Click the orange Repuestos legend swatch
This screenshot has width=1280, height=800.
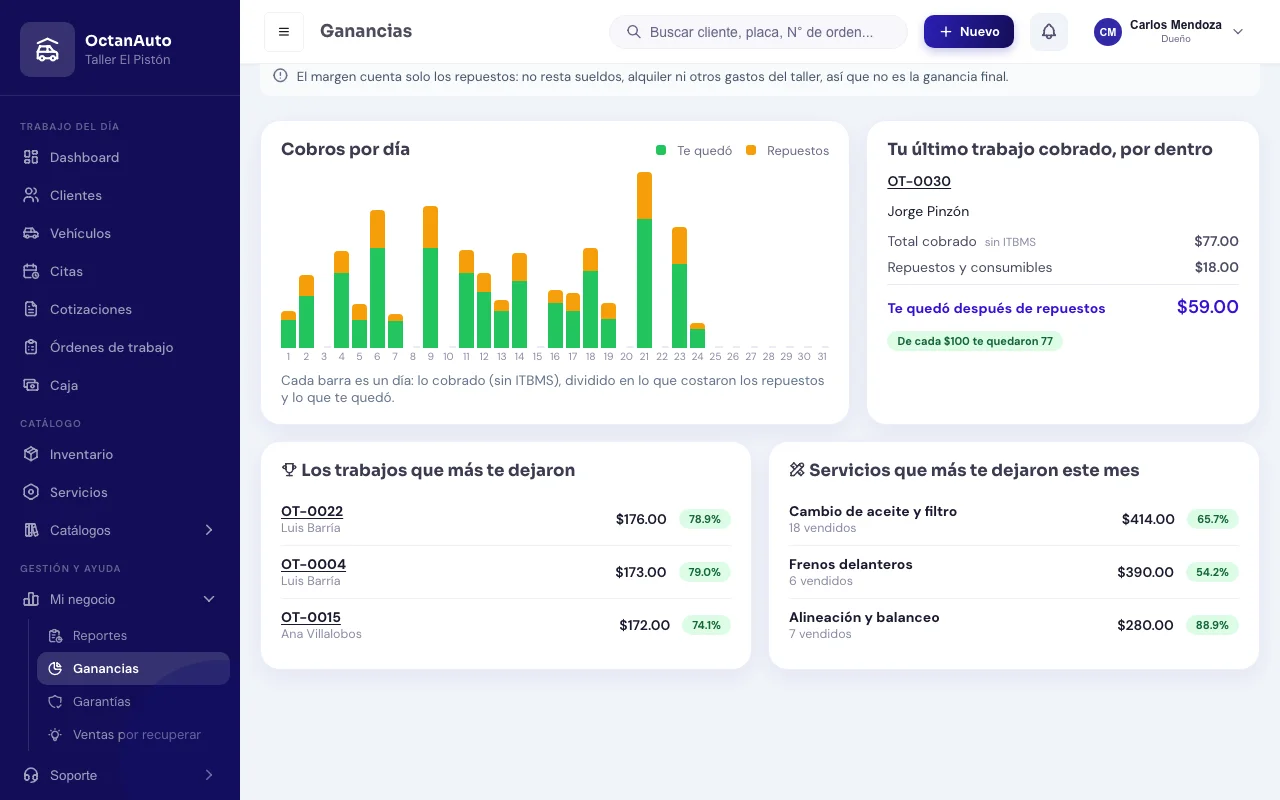(751, 150)
